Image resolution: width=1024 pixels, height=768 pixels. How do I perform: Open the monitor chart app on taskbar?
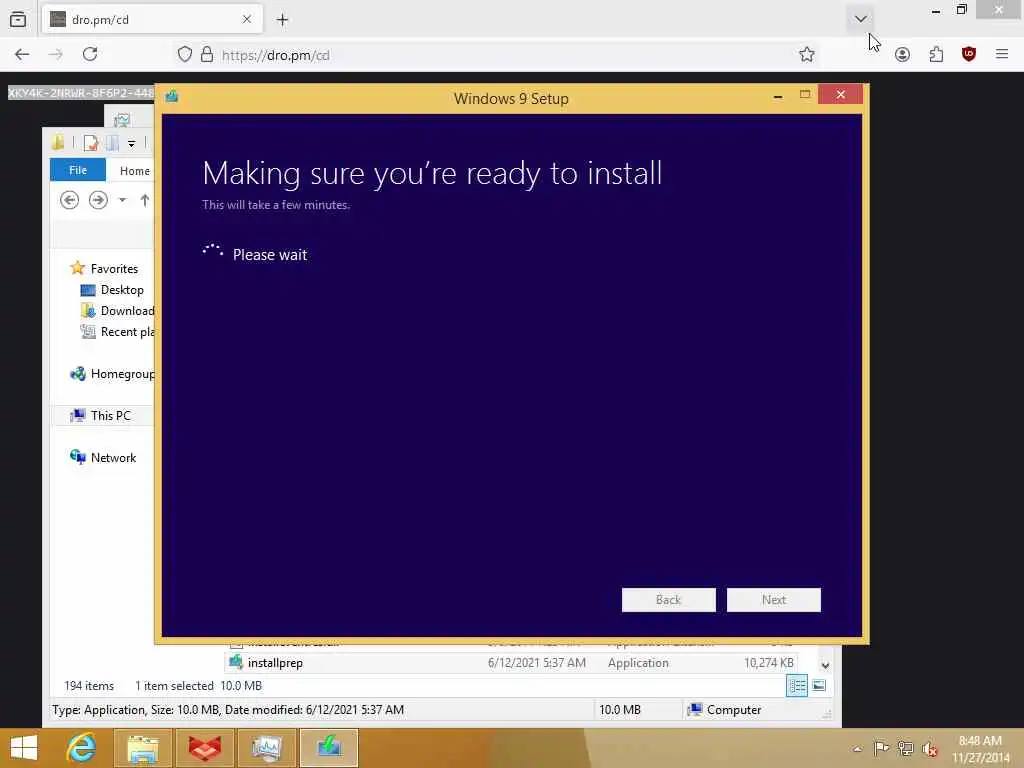pyautogui.click(x=266, y=748)
